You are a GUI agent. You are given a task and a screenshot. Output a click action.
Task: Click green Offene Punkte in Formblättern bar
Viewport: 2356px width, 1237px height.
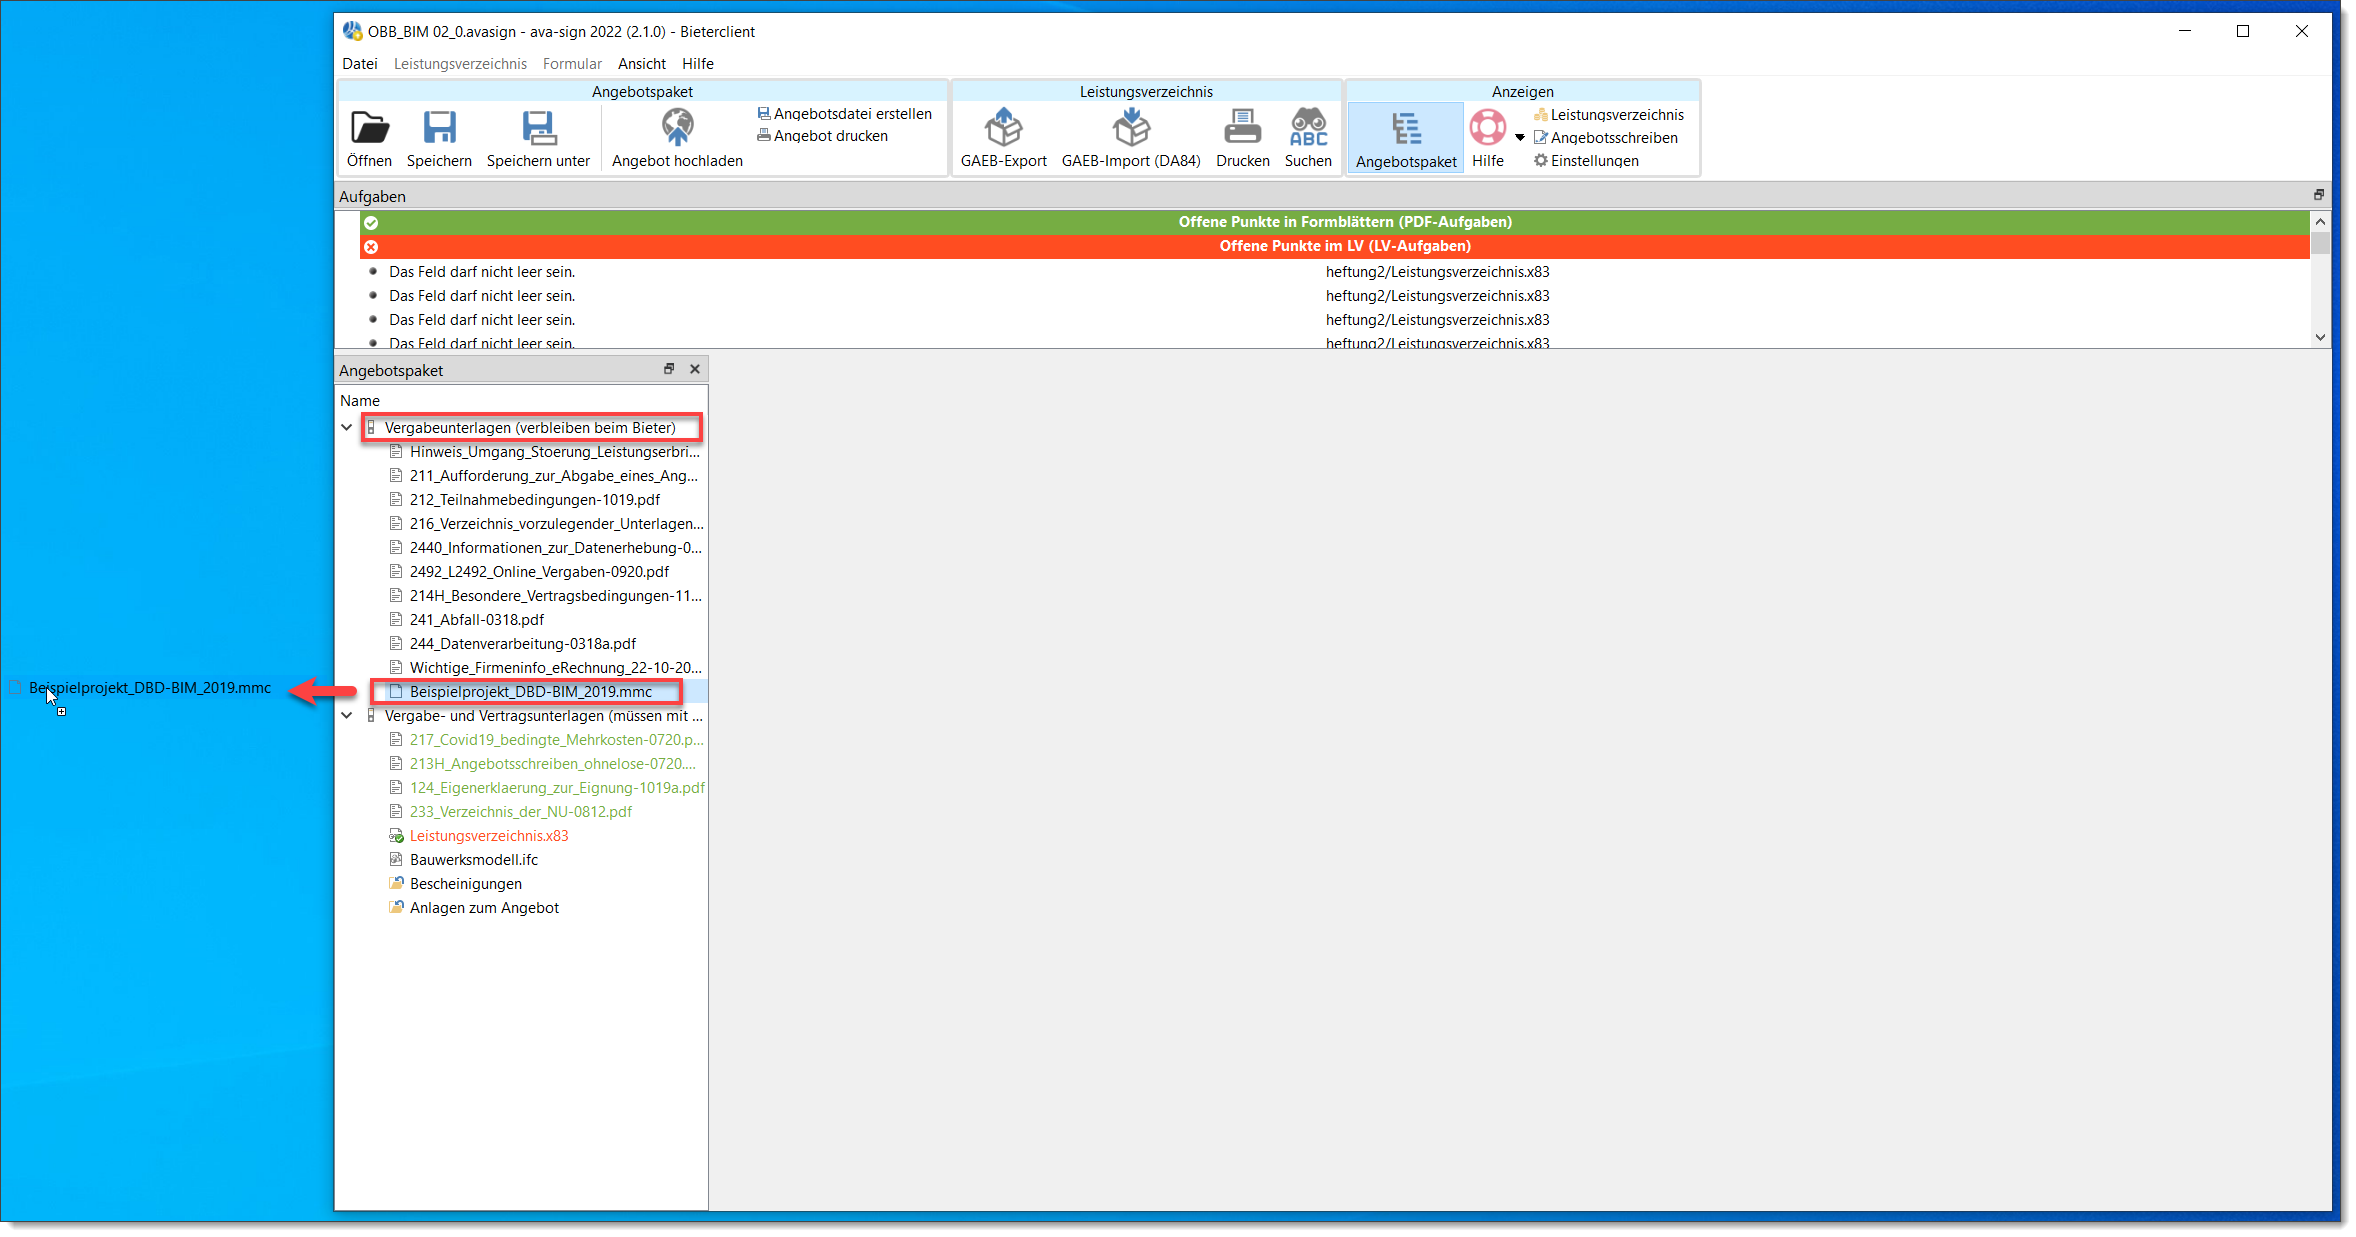1335,222
